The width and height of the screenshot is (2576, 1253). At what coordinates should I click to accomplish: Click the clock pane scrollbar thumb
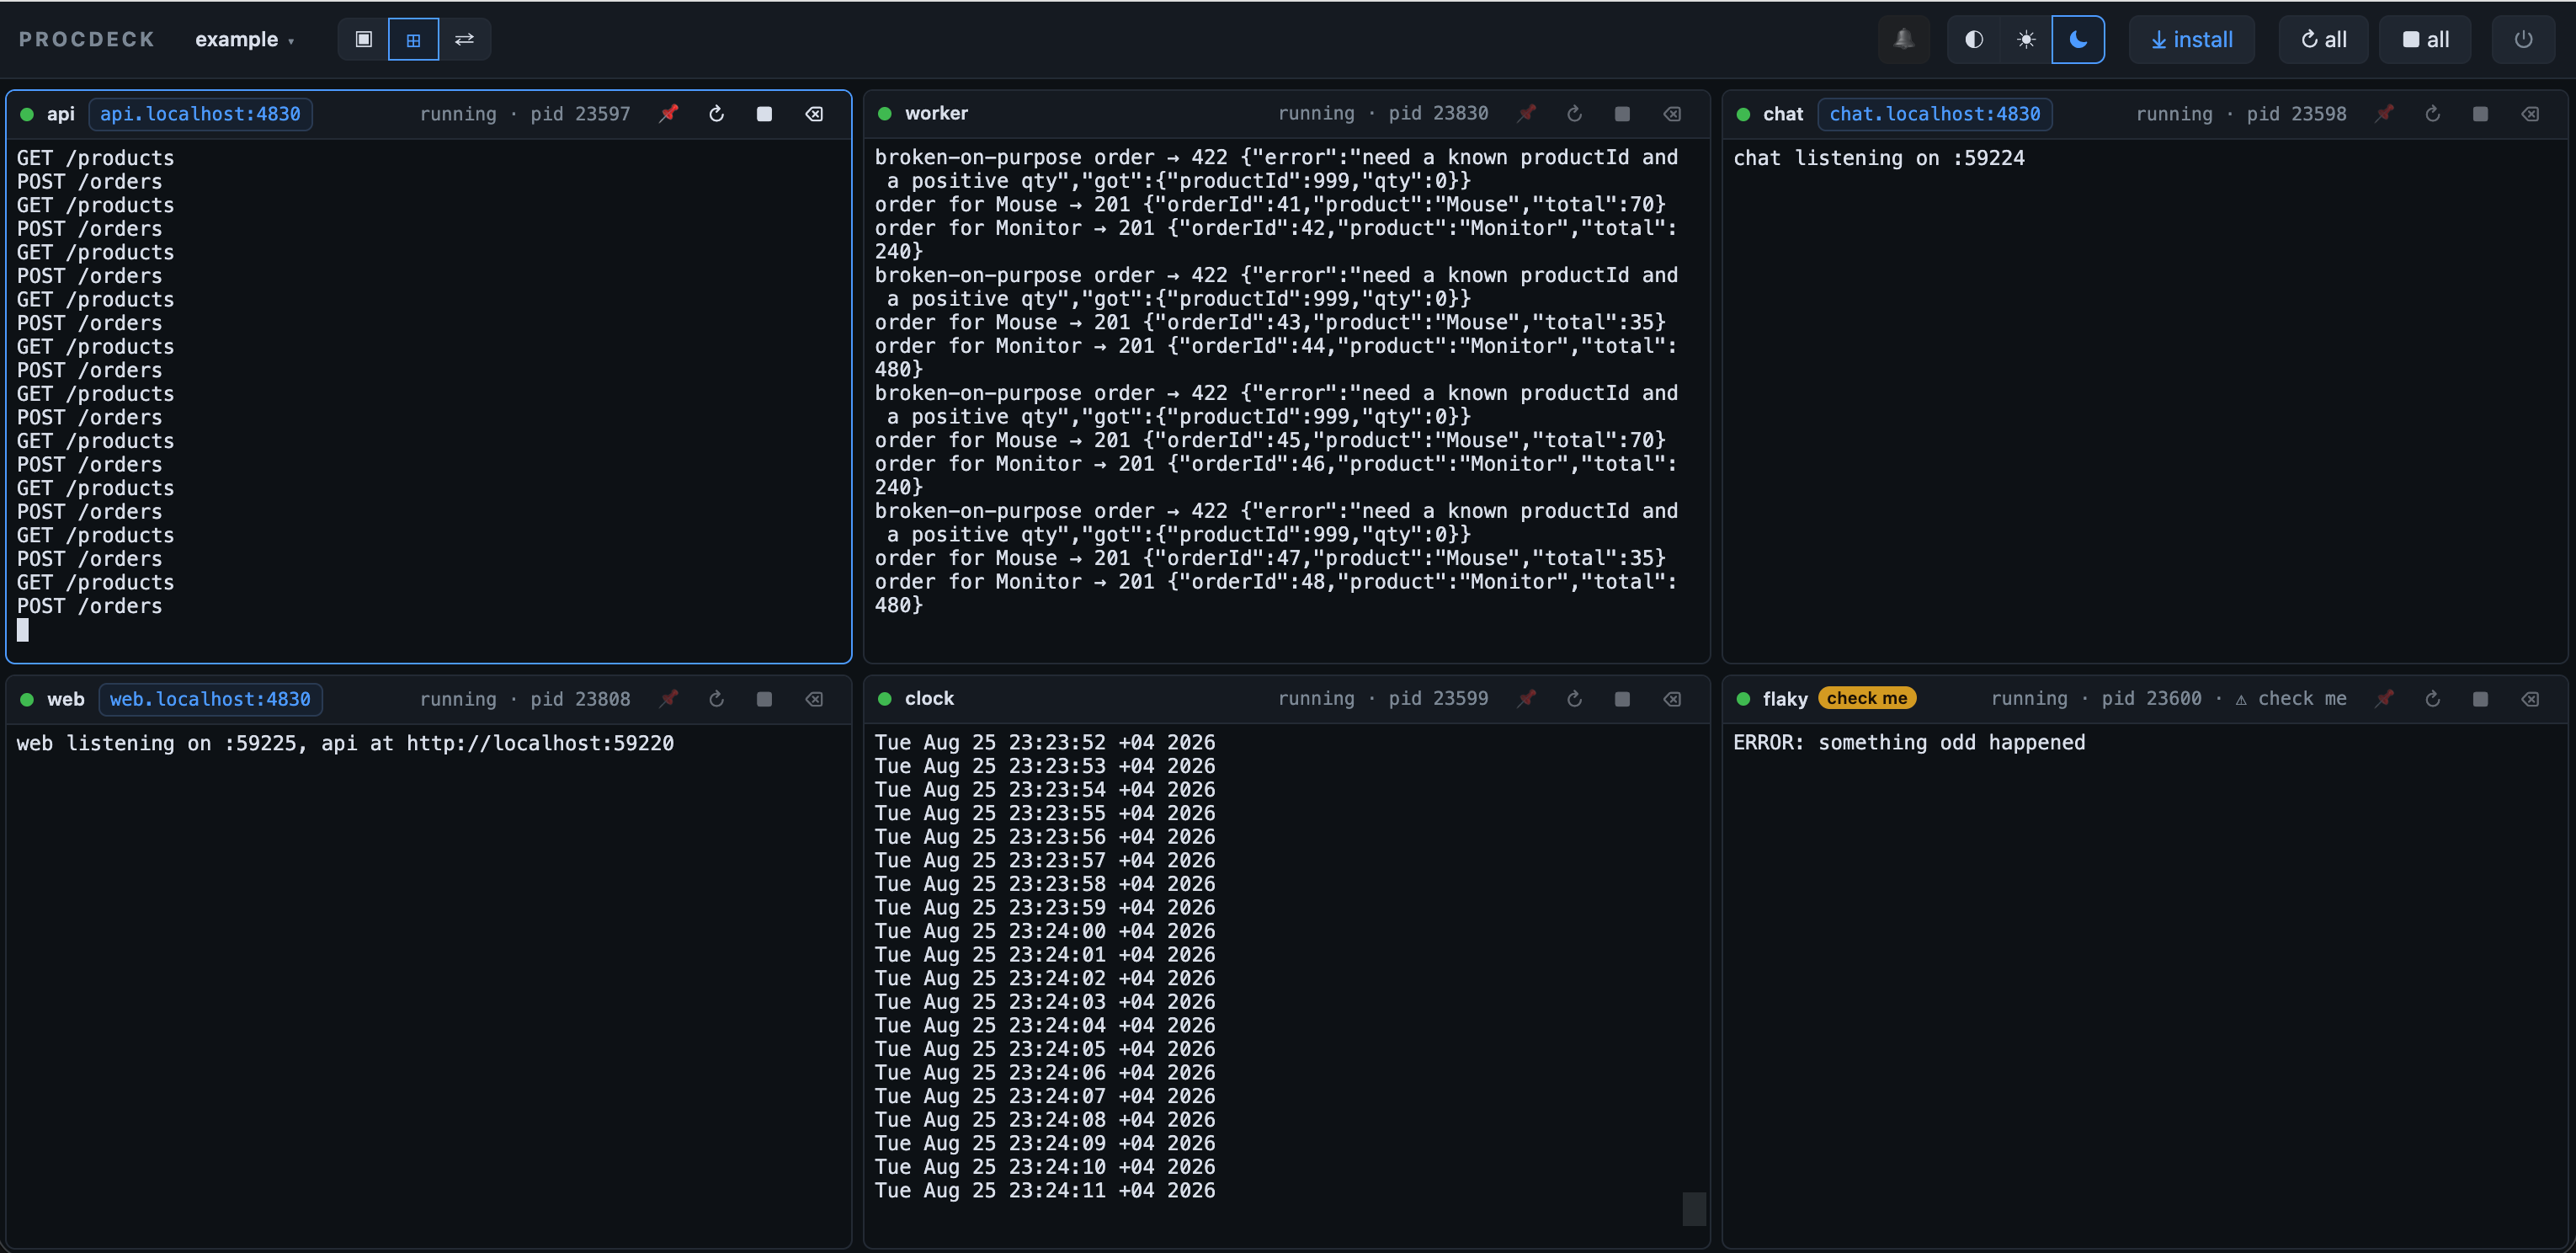(x=1694, y=1208)
